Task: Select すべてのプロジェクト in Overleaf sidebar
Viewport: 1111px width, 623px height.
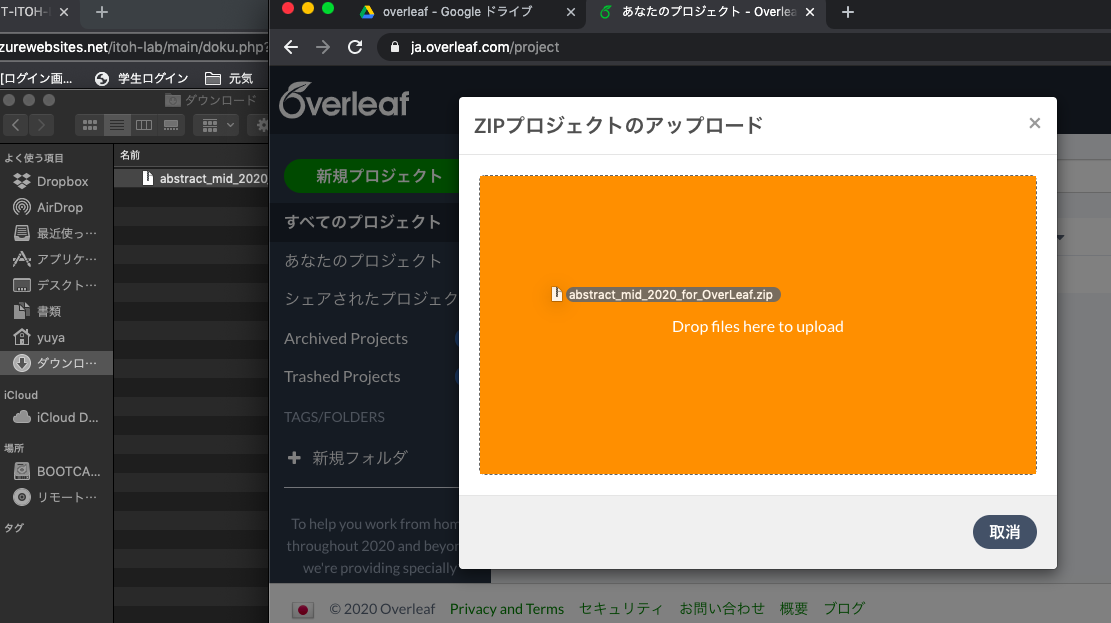Action: (363, 222)
